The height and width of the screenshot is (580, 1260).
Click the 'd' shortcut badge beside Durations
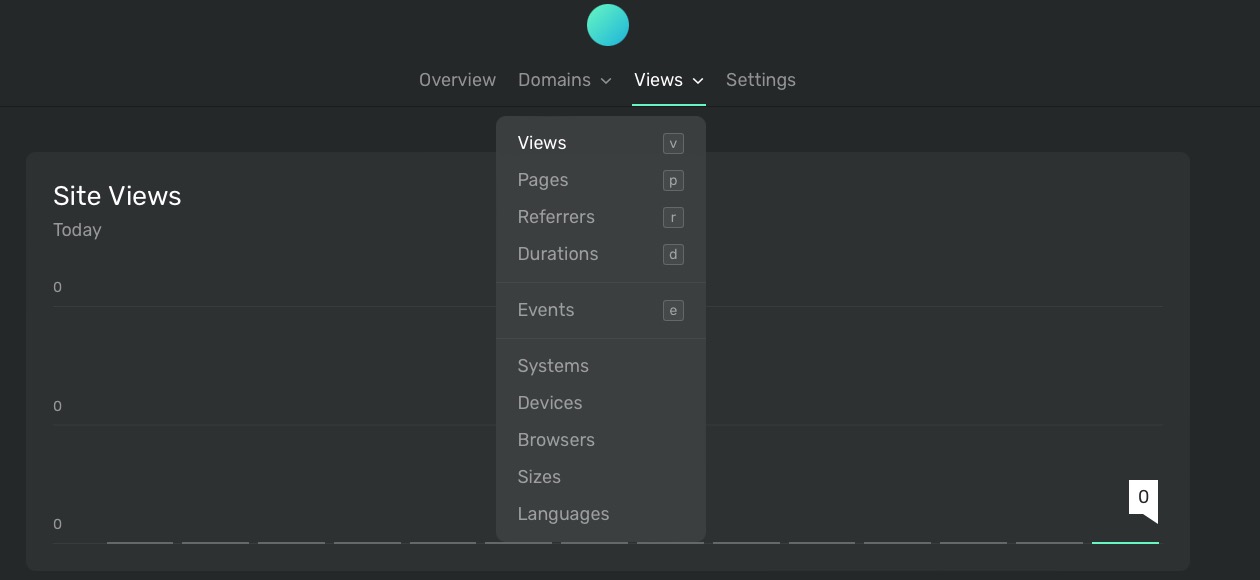pyautogui.click(x=673, y=254)
